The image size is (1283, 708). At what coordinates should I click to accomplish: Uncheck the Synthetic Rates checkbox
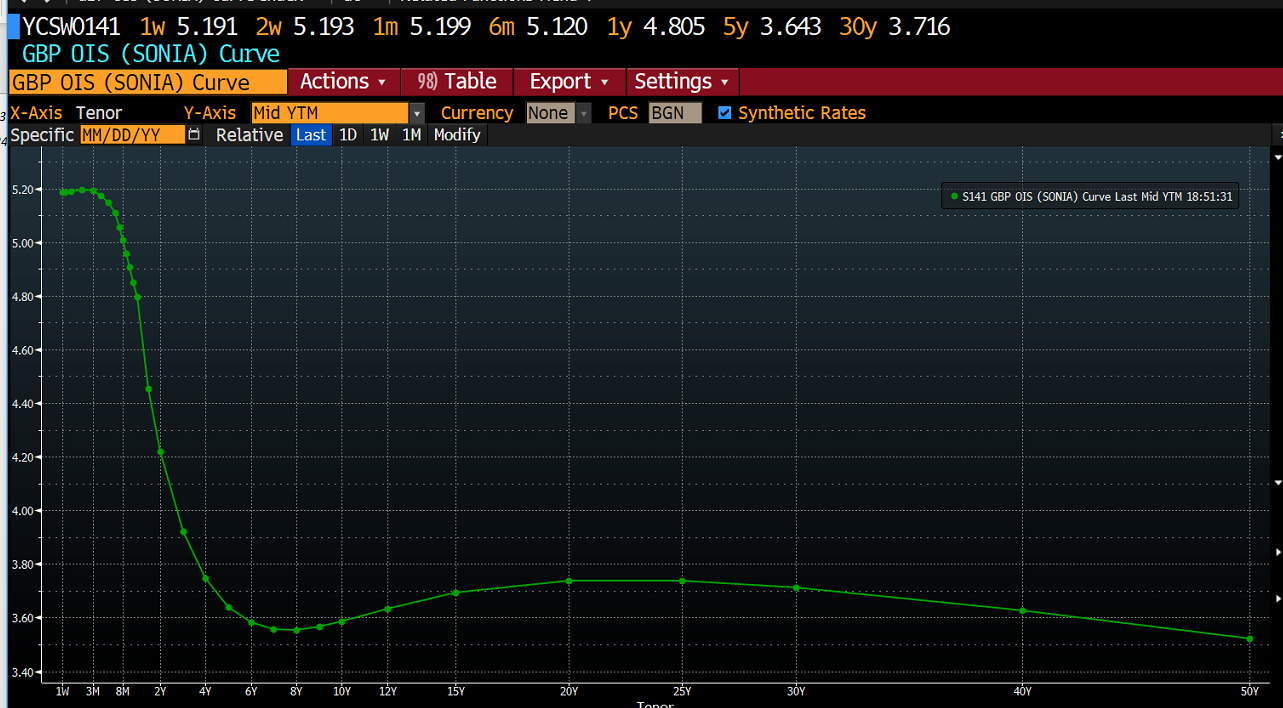725,113
